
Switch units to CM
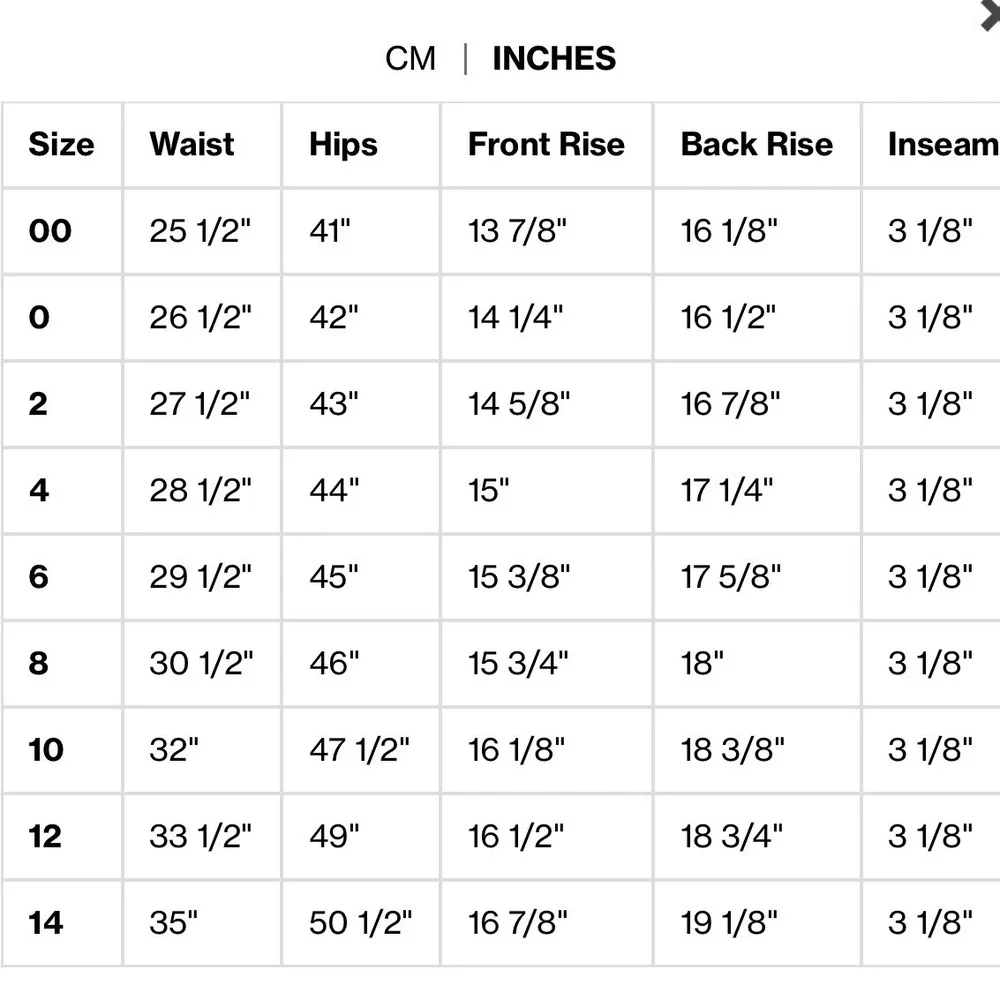tap(410, 59)
